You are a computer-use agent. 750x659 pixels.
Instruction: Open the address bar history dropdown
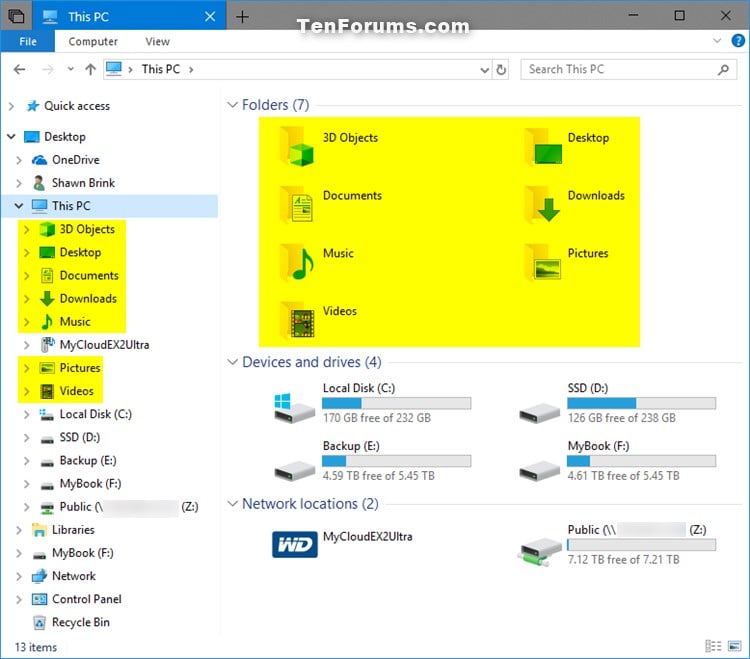tap(485, 70)
